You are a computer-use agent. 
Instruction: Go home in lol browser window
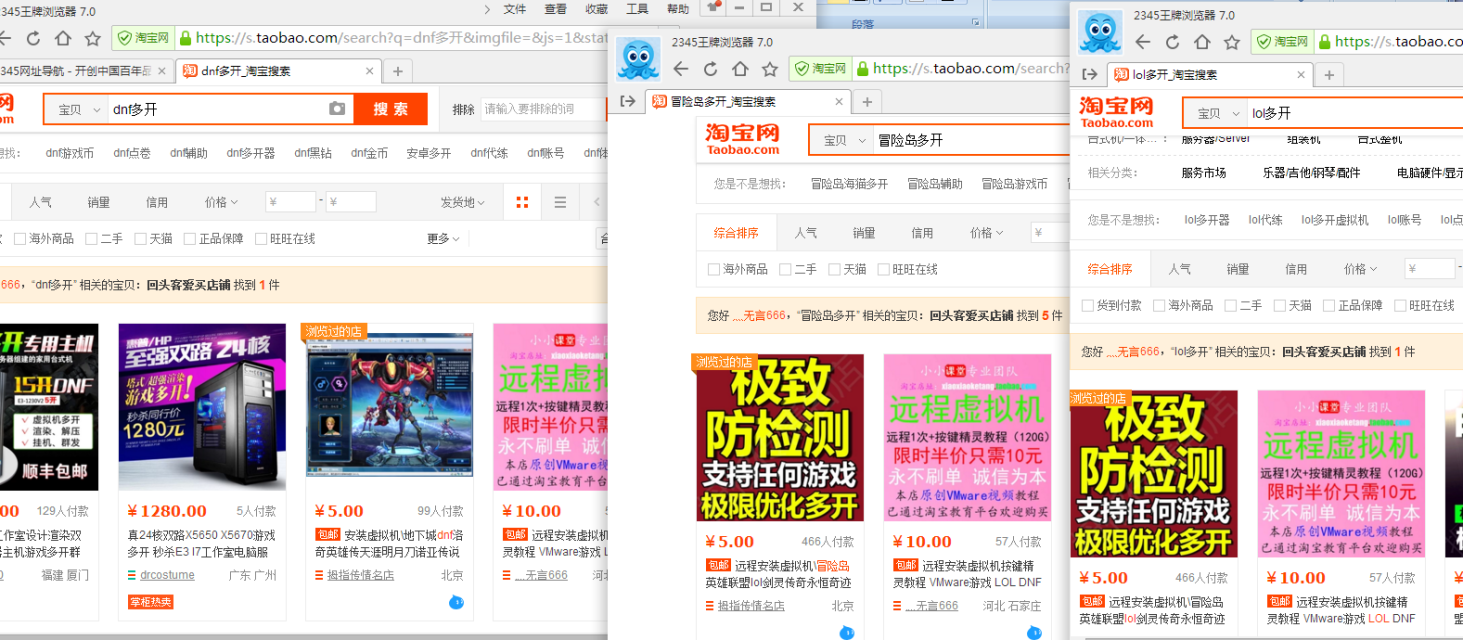pyautogui.click(x=1202, y=42)
